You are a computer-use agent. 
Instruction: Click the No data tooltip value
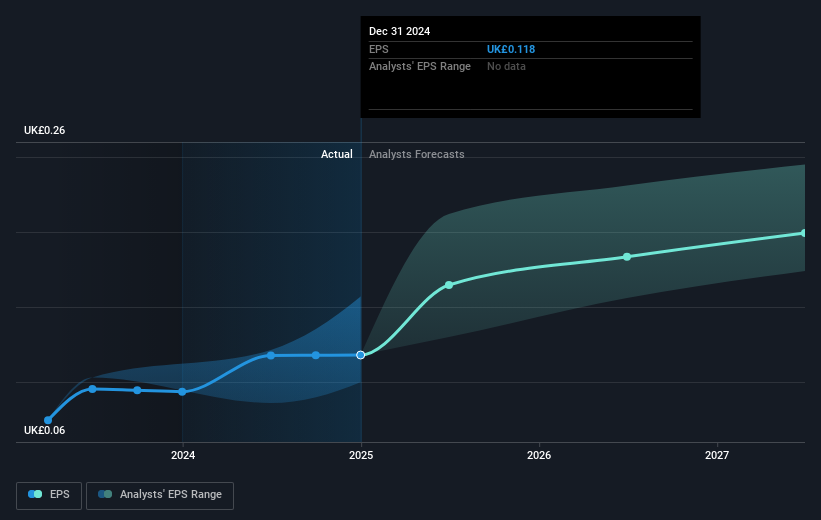click(x=506, y=67)
